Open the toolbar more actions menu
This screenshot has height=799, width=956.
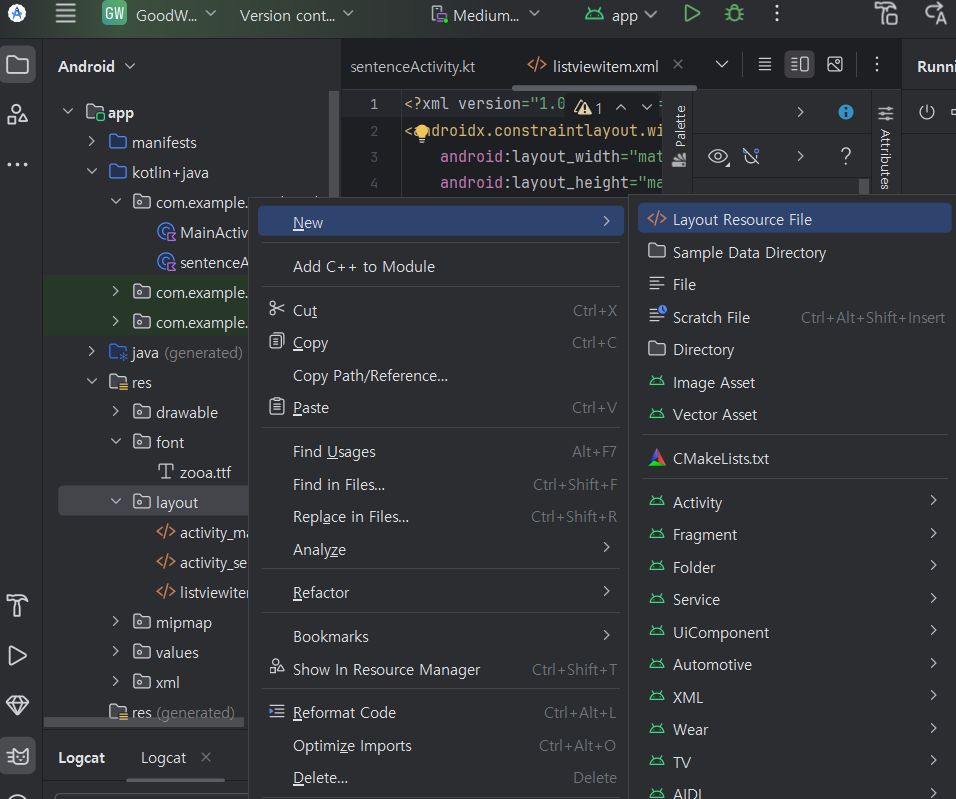777,13
